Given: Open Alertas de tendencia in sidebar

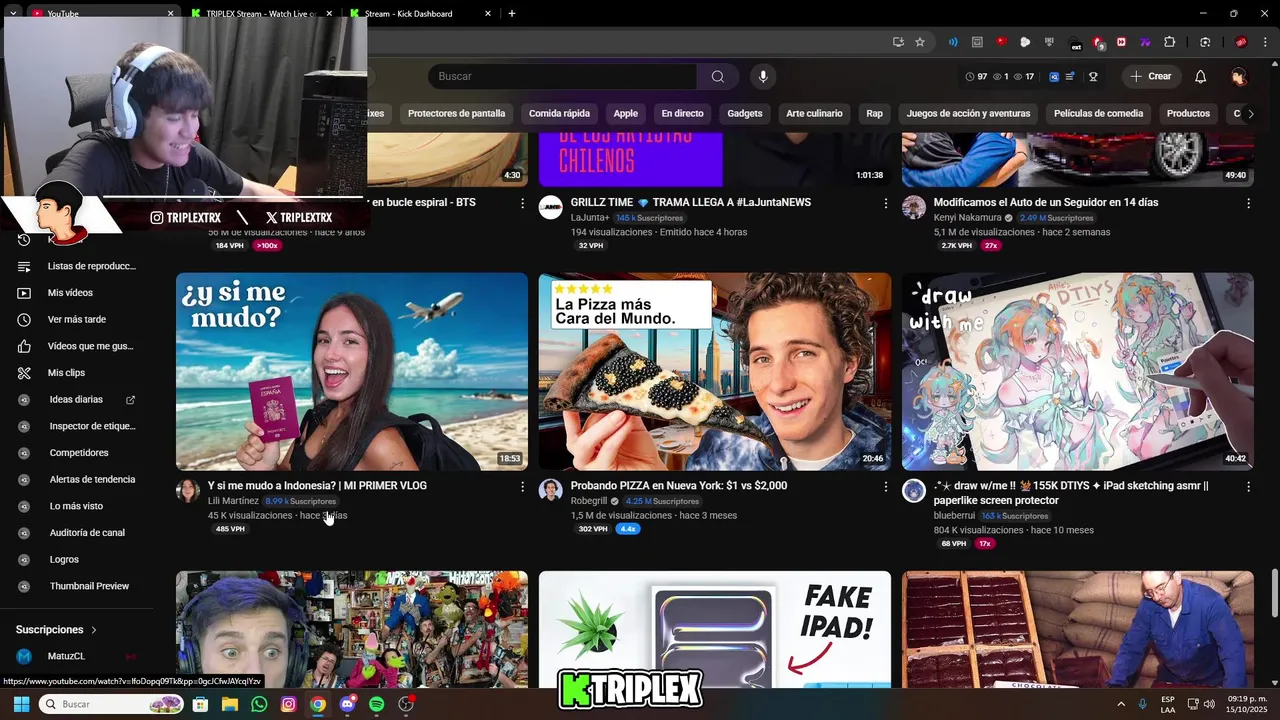Looking at the screenshot, I should click(x=76, y=479).
